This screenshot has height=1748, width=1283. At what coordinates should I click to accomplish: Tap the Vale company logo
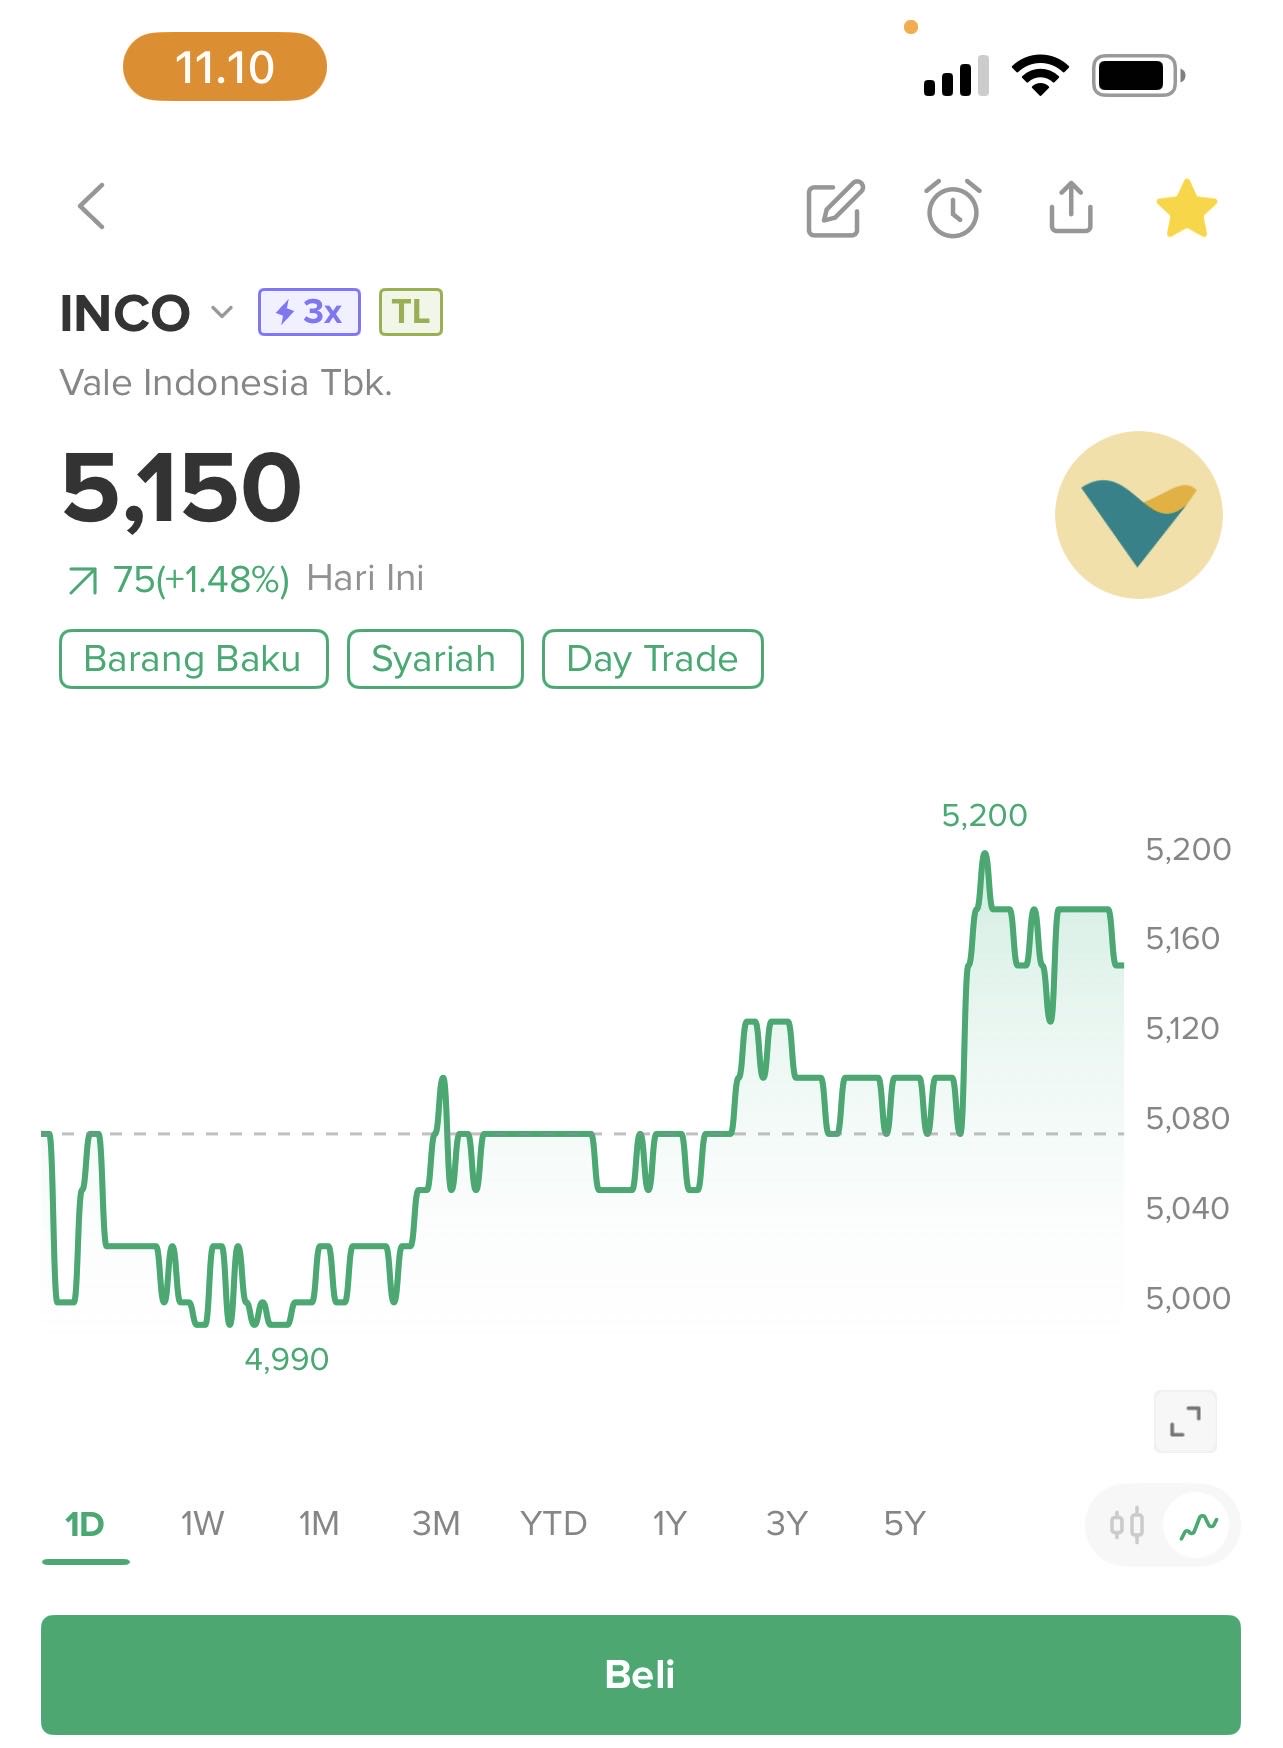coord(1138,515)
